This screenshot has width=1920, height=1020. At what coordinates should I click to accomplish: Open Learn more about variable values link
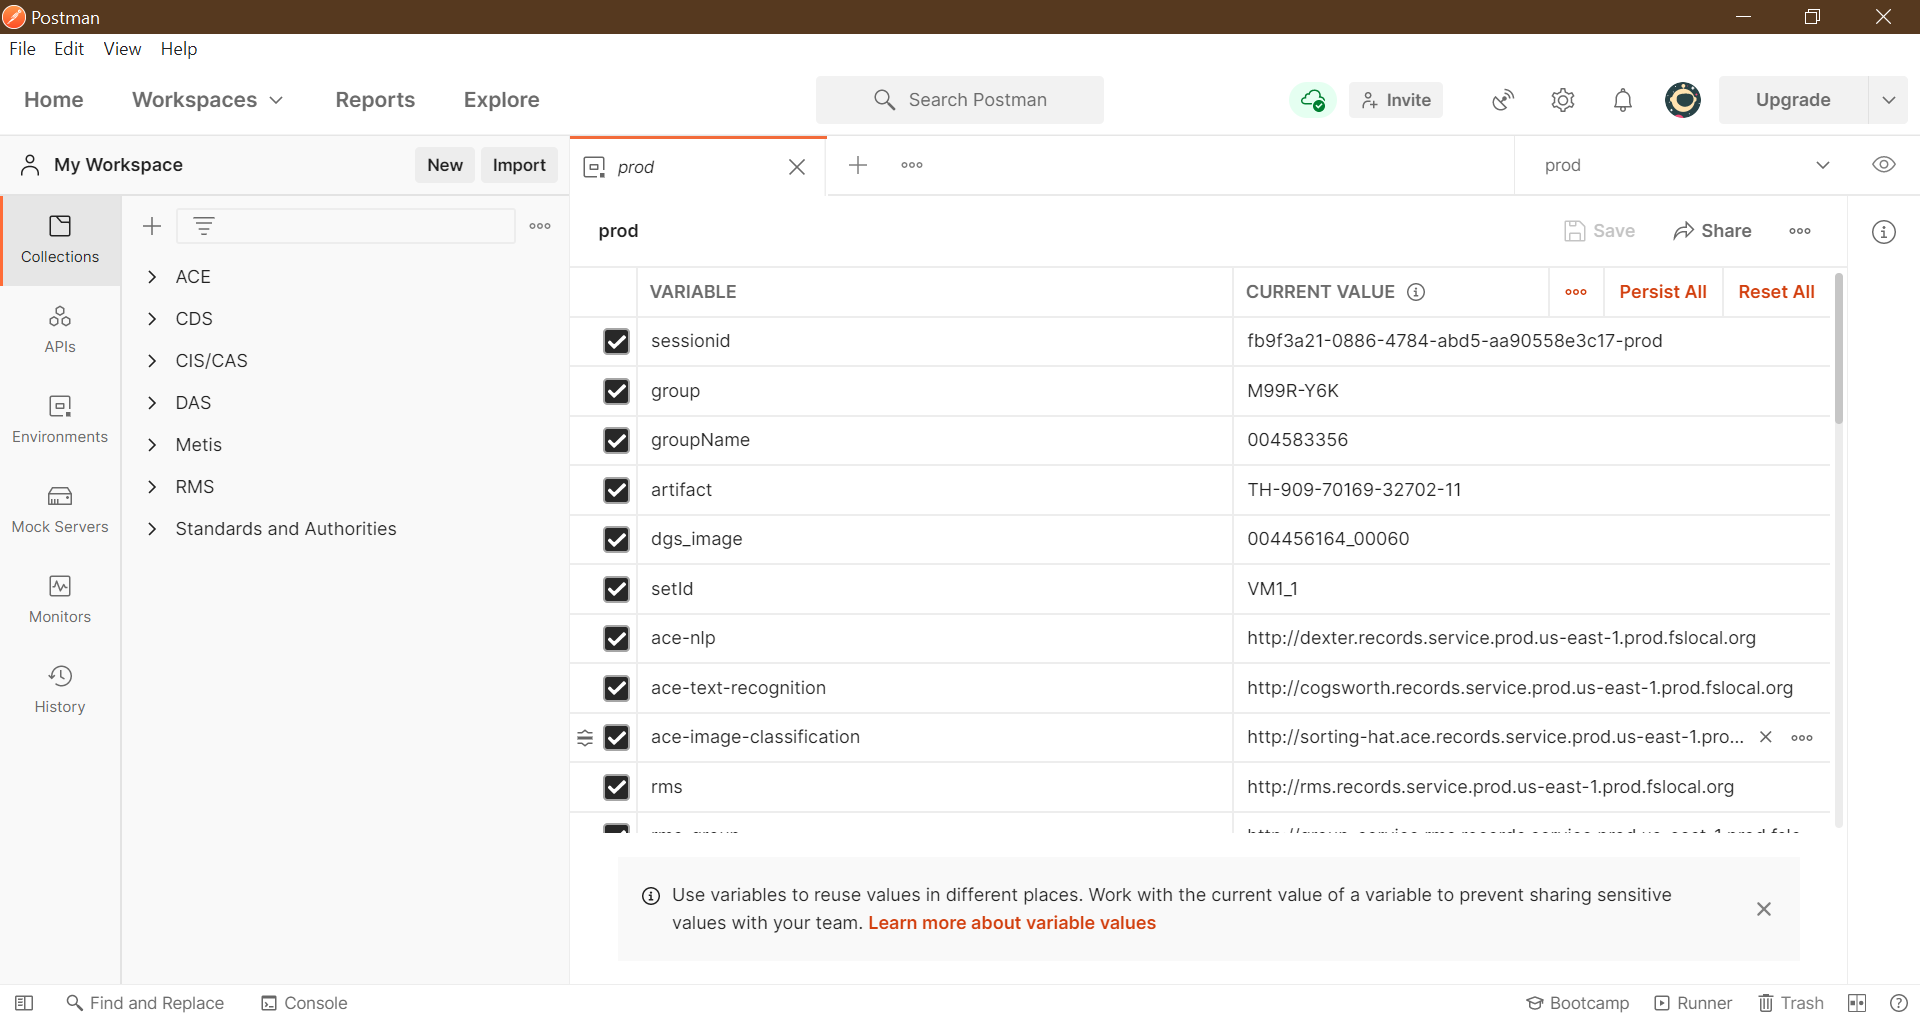click(x=1012, y=923)
